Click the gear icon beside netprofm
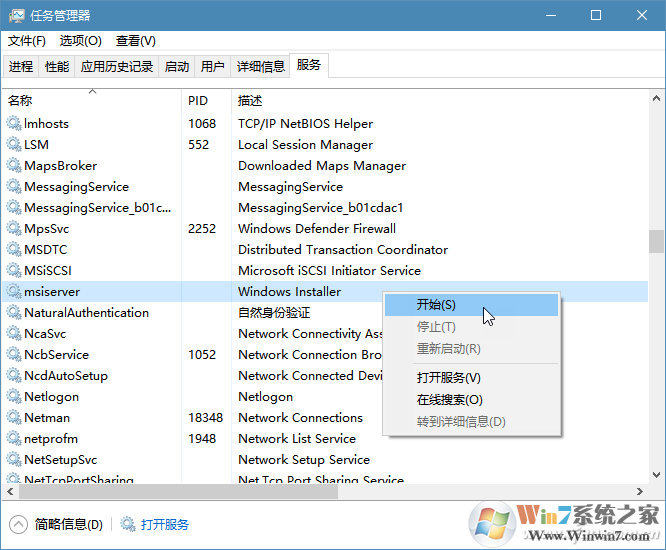The width and height of the screenshot is (666, 550). (14, 439)
